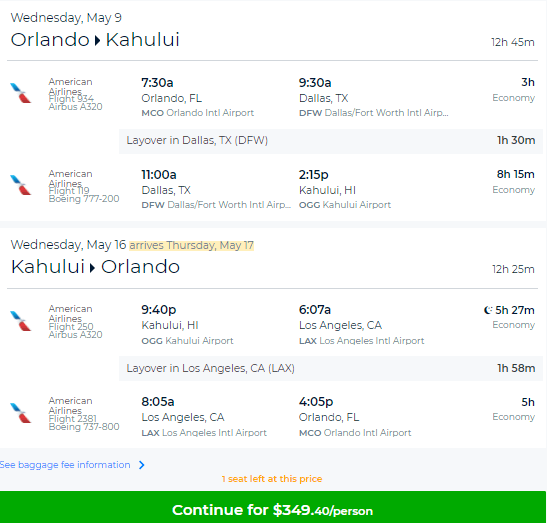Click American Airlines logo for Flight 934
This screenshot has height=523, width=547.
[21, 93]
